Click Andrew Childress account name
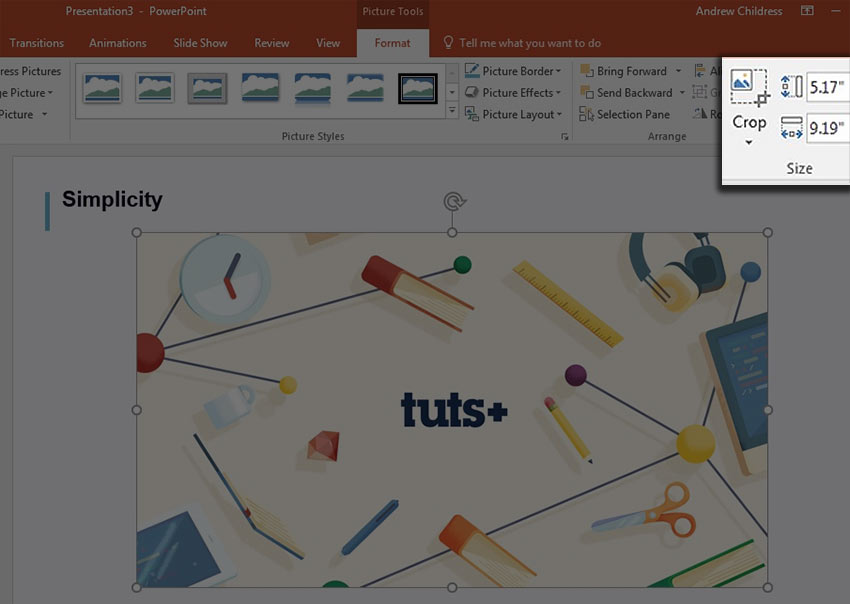 pyautogui.click(x=739, y=11)
